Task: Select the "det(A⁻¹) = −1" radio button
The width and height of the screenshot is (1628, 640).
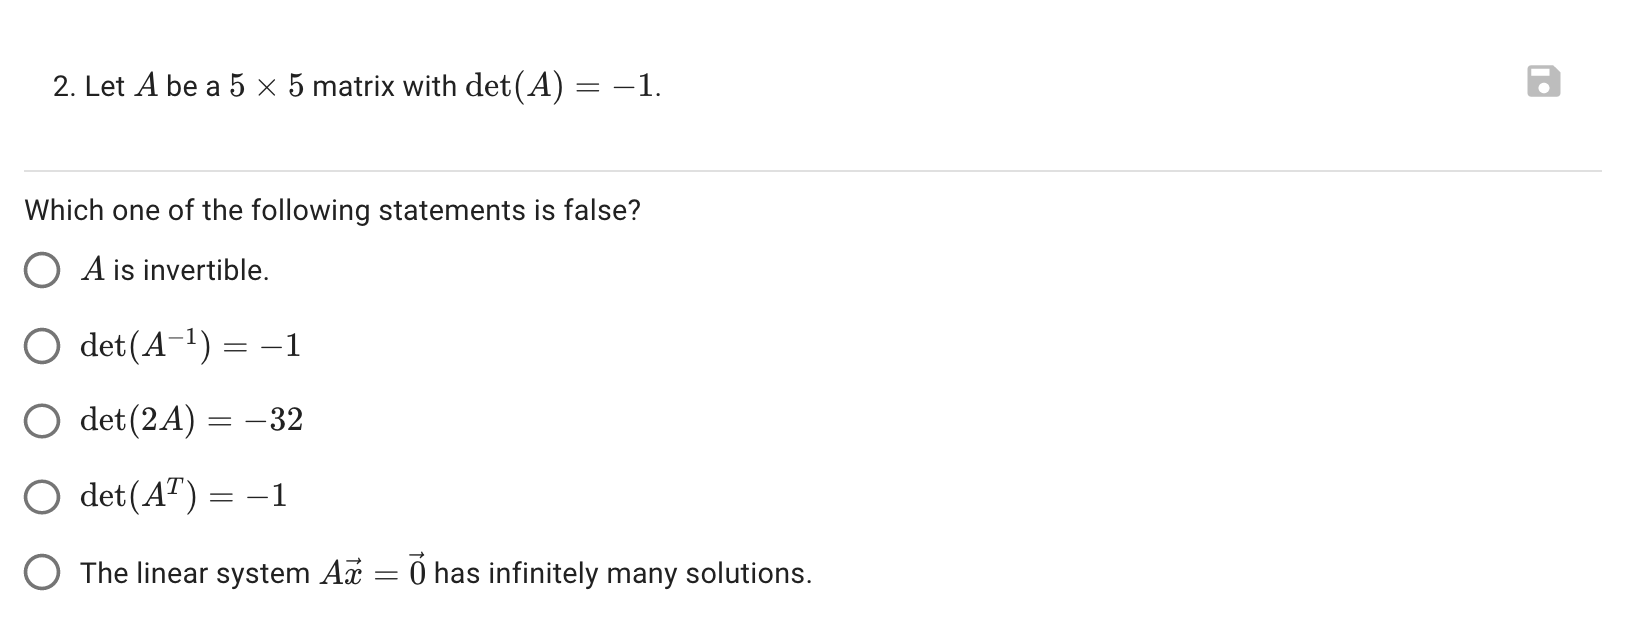Action: pyautogui.click(x=41, y=346)
